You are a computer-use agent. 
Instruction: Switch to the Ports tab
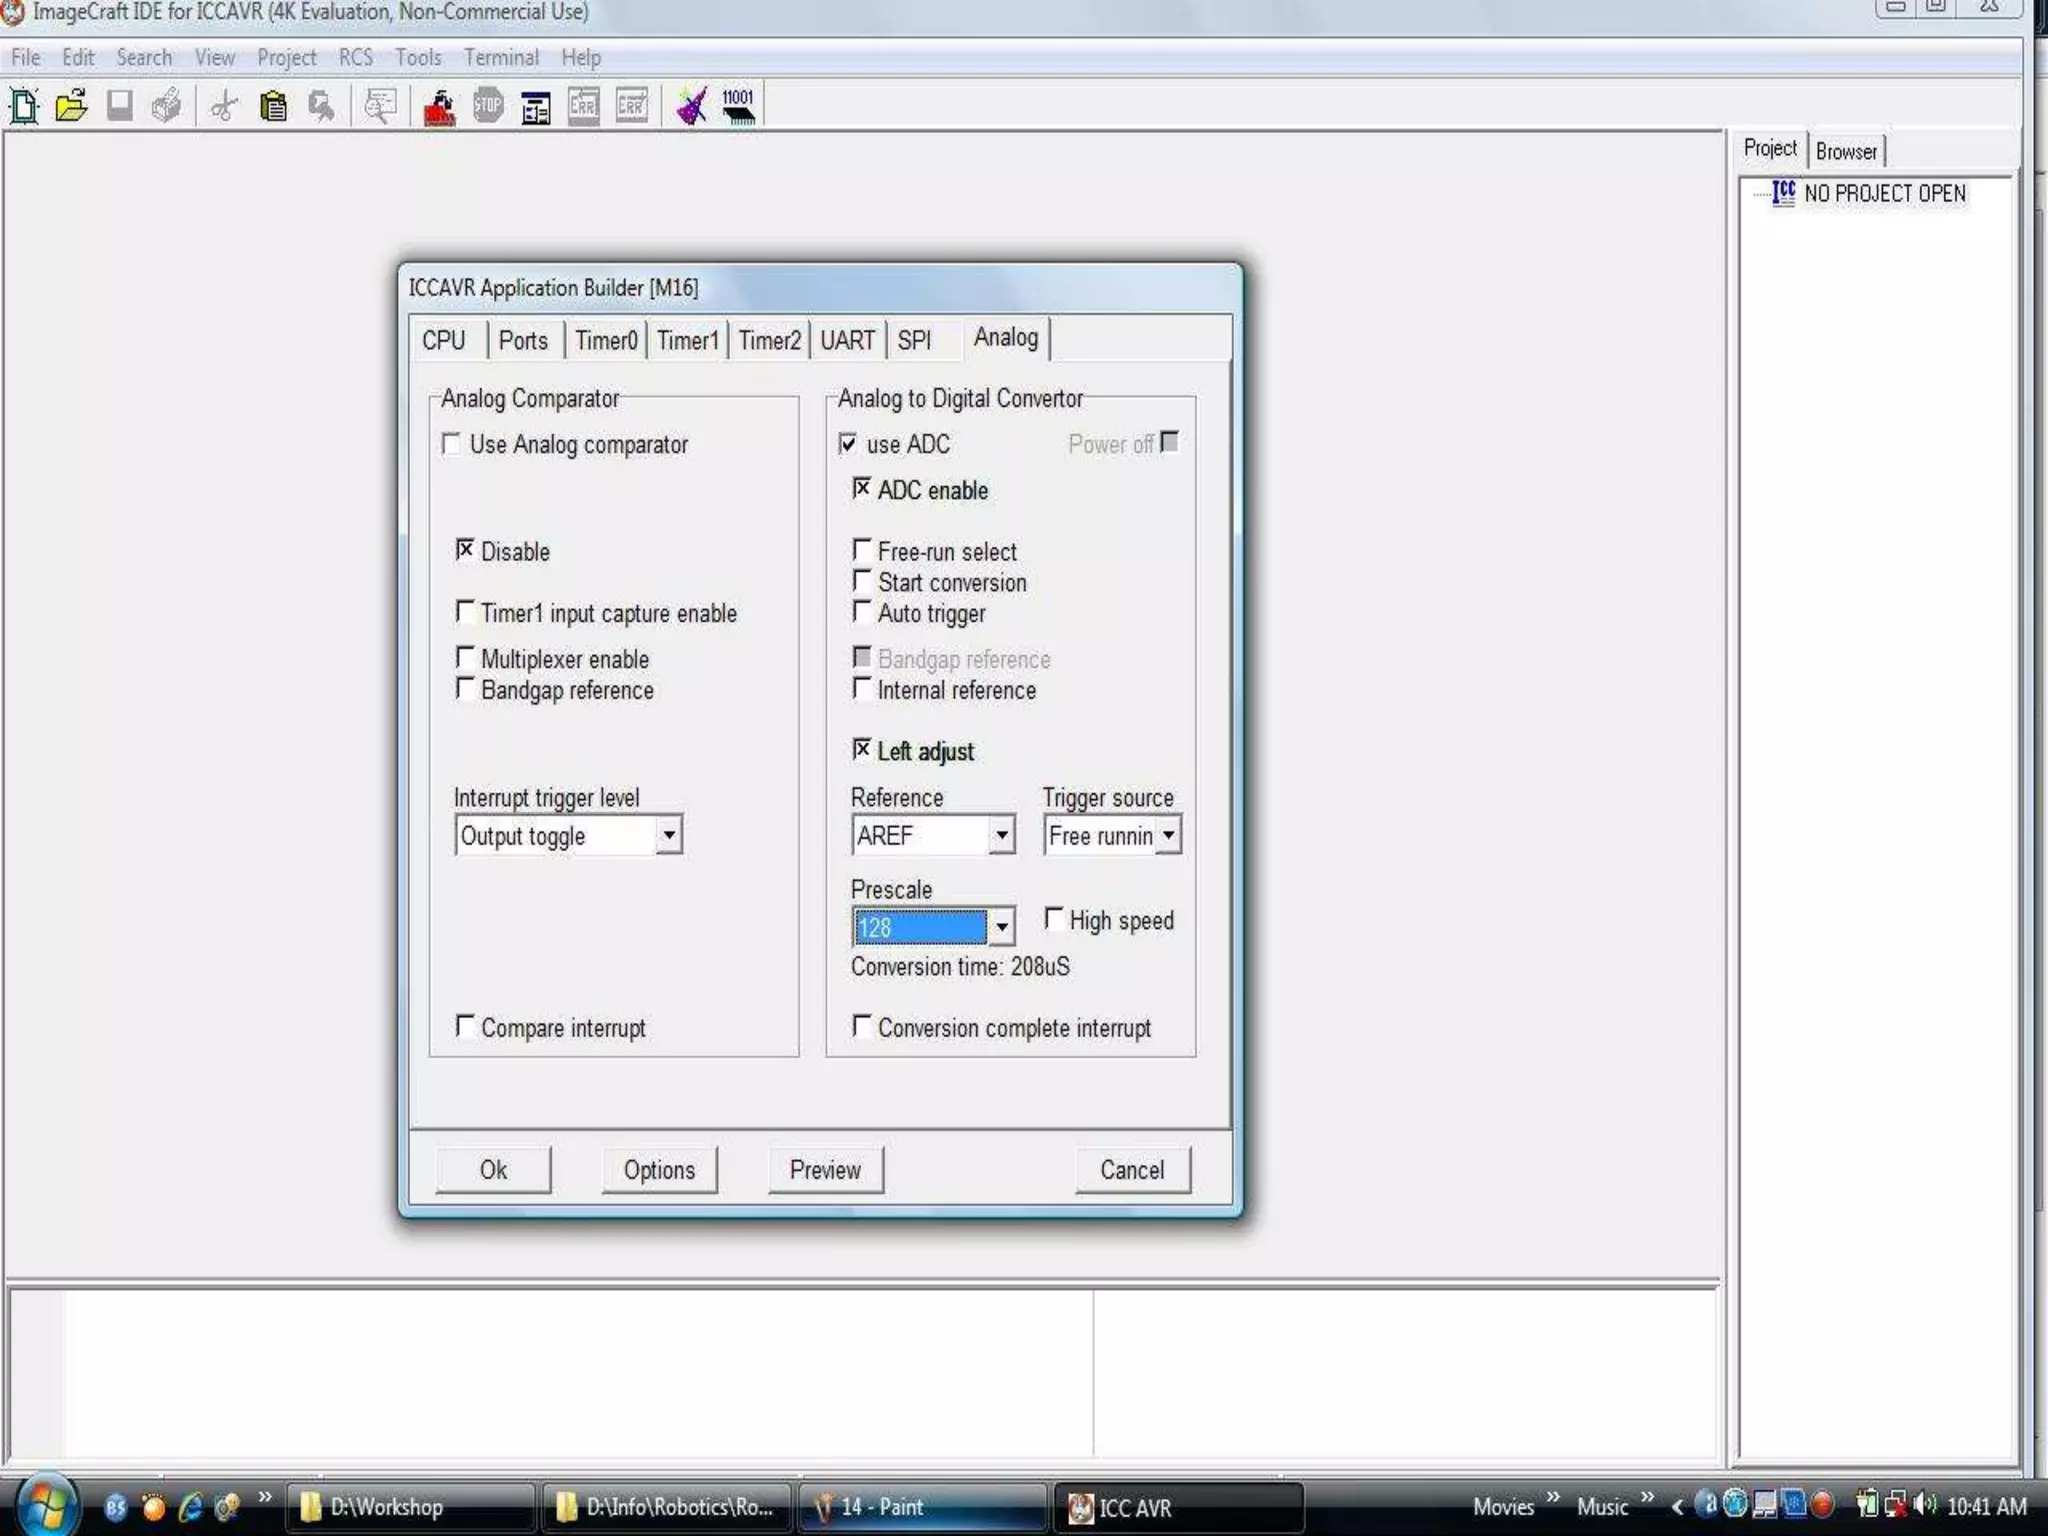(523, 341)
